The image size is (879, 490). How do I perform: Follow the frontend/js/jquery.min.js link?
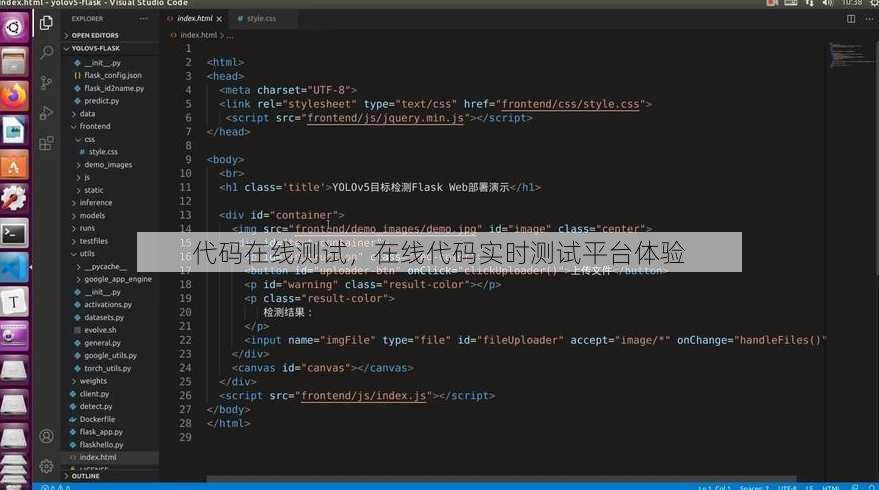tap(385, 118)
